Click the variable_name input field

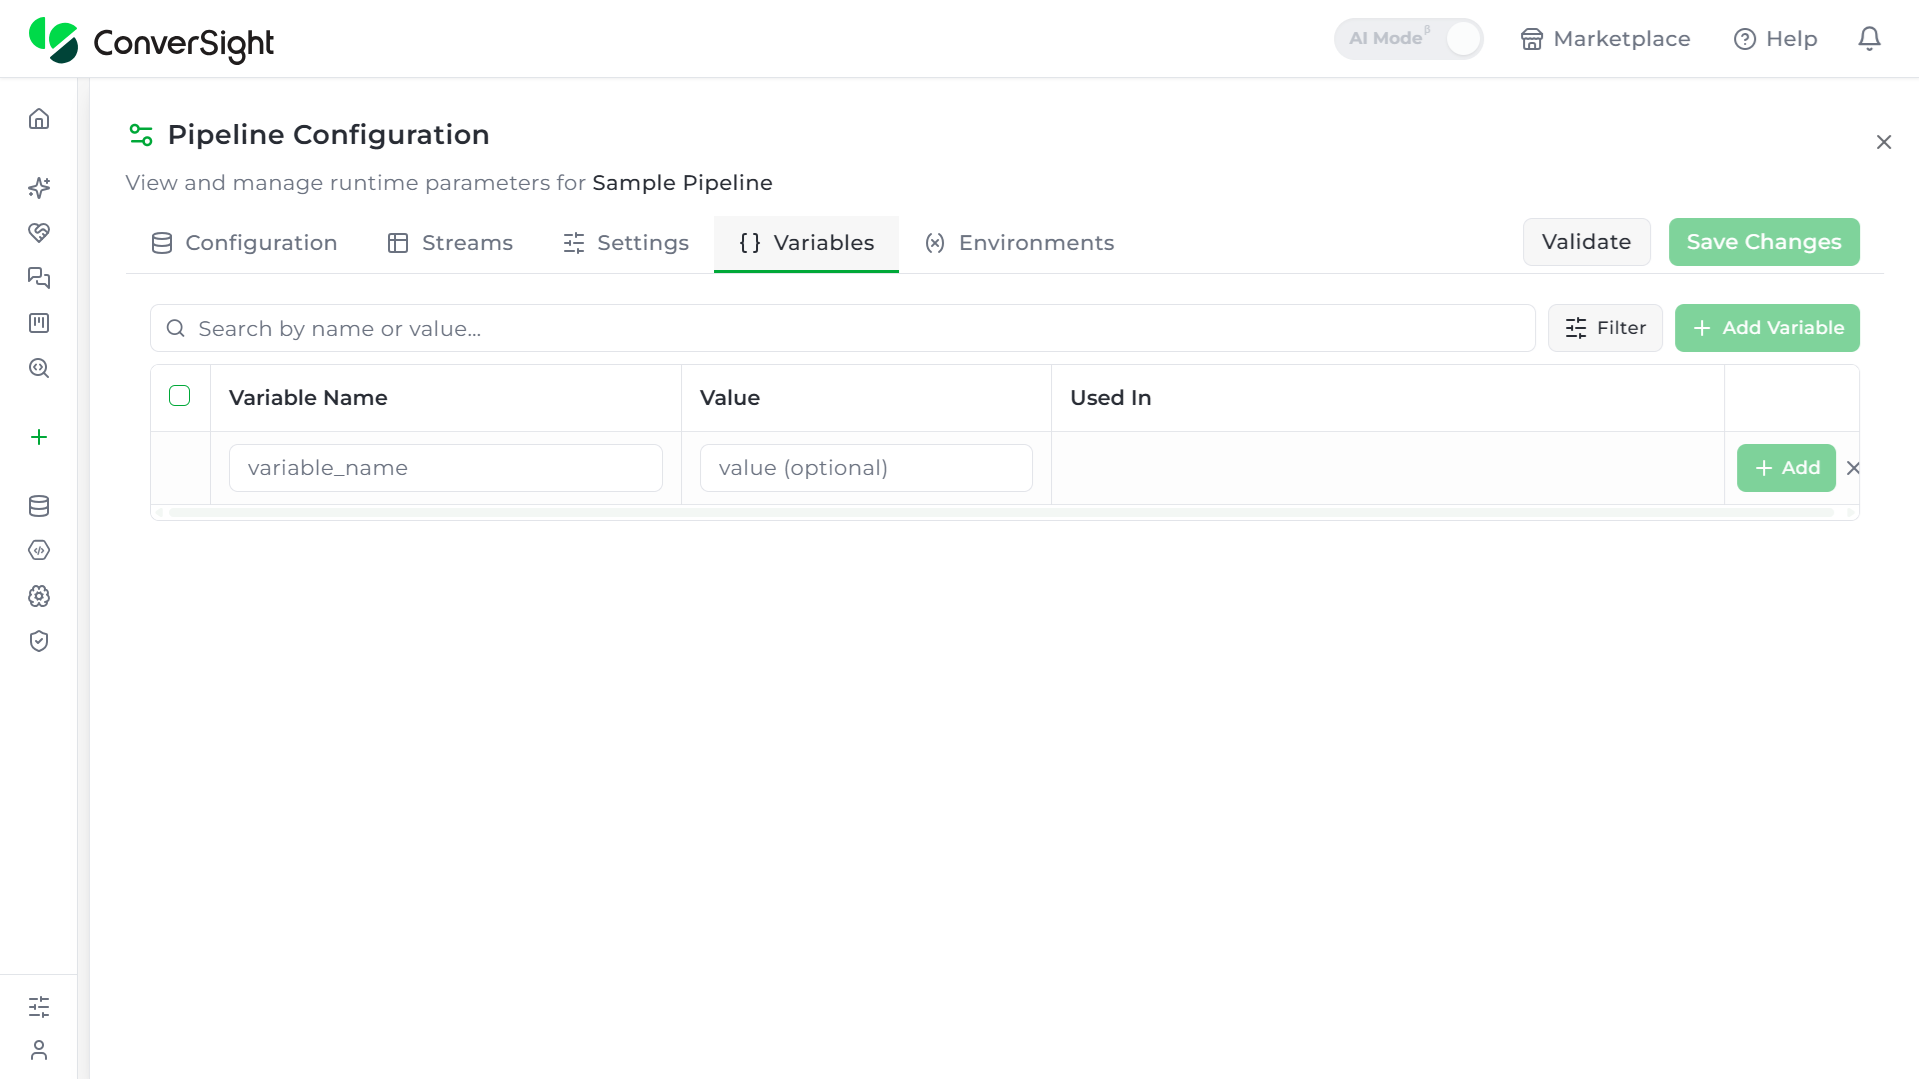pyautogui.click(x=446, y=468)
